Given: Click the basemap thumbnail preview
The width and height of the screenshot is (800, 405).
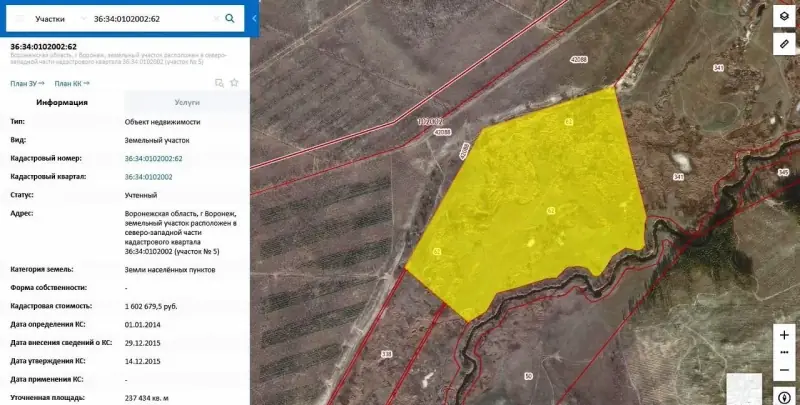Looking at the screenshot, I should point(744,389).
